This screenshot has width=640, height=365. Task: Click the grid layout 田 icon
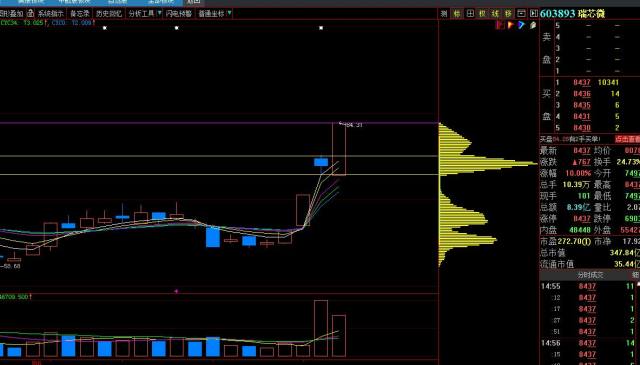[470, 13]
